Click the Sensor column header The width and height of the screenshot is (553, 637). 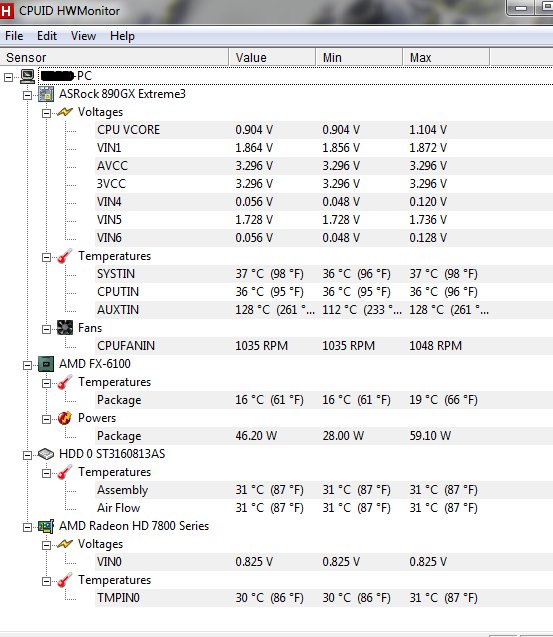point(114,57)
